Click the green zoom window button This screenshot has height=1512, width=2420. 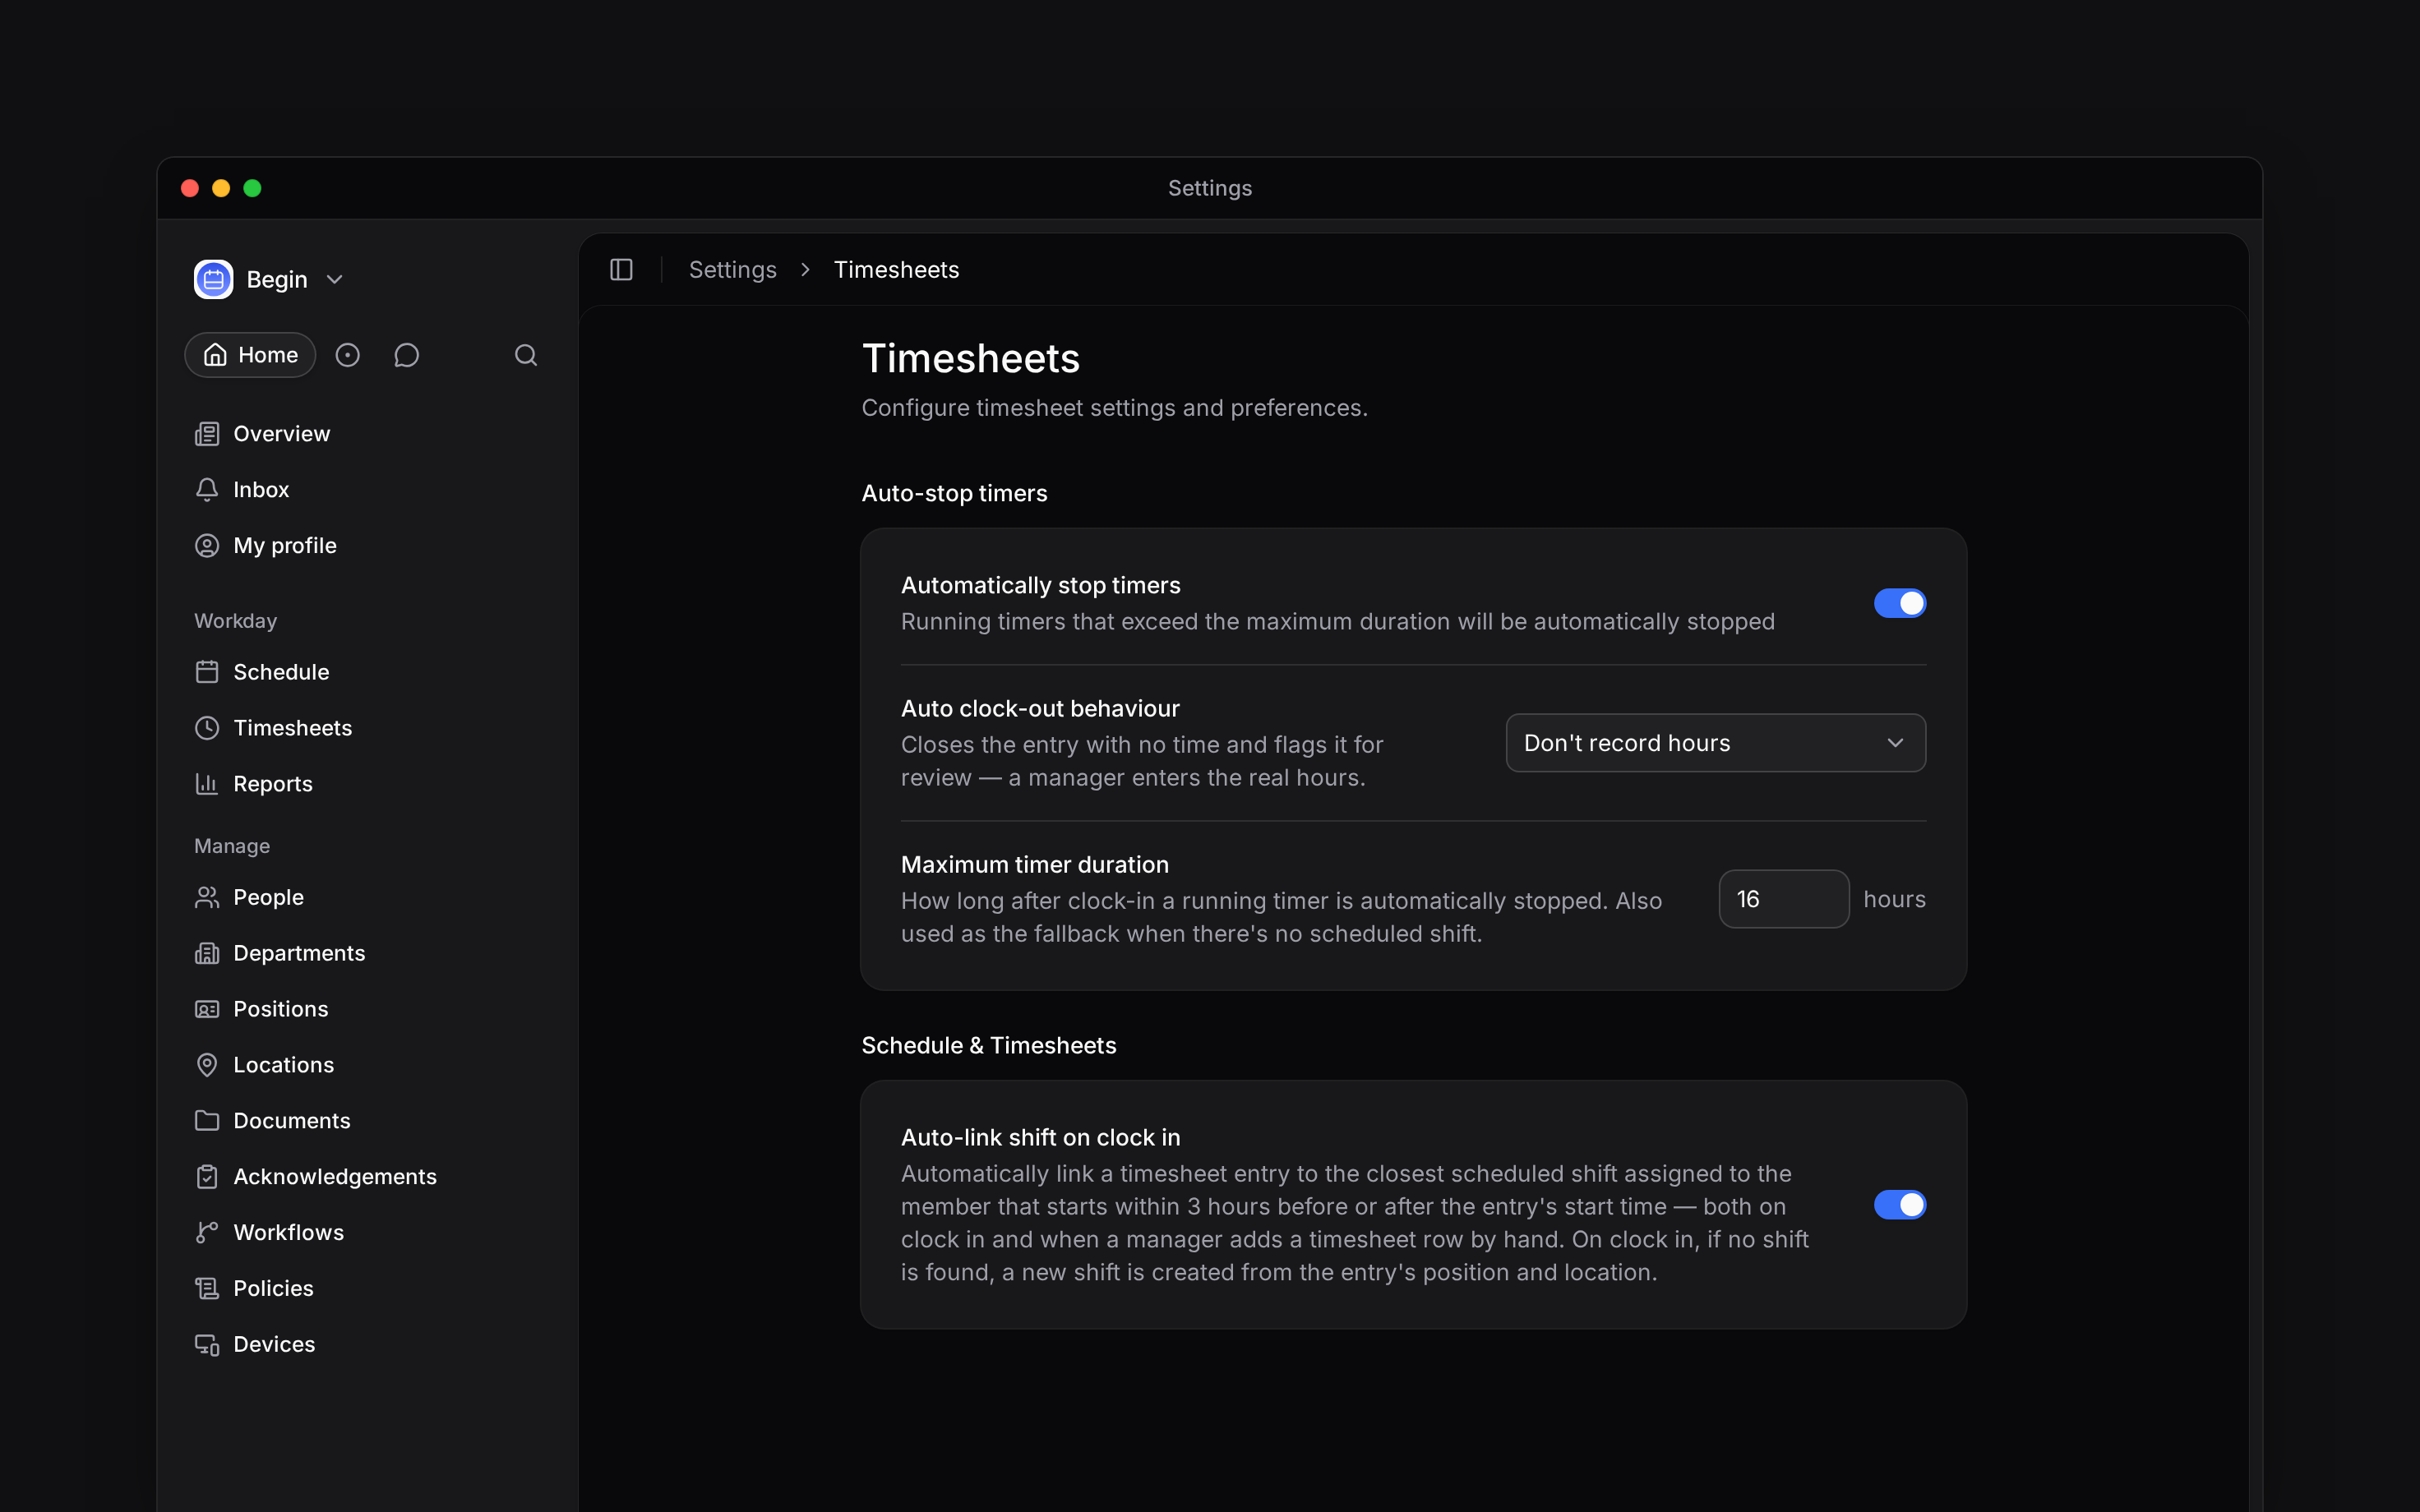tap(252, 188)
